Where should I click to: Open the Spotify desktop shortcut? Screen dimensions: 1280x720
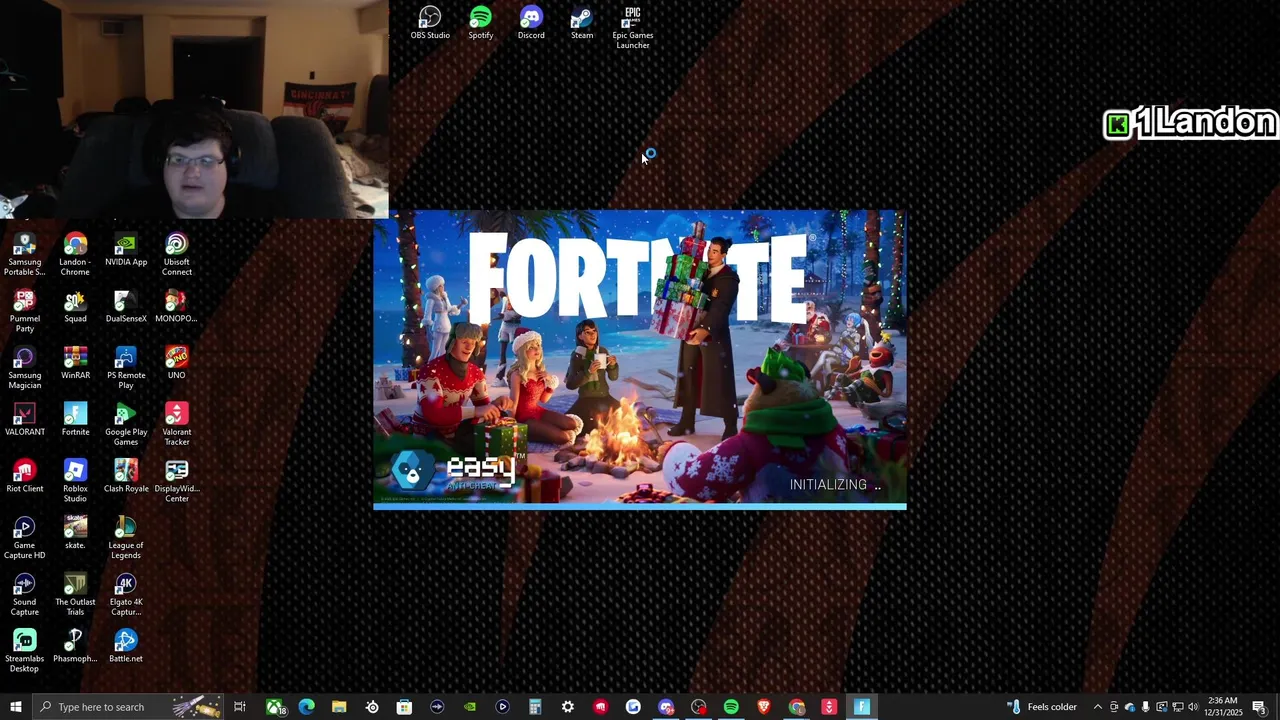pos(481,23)
